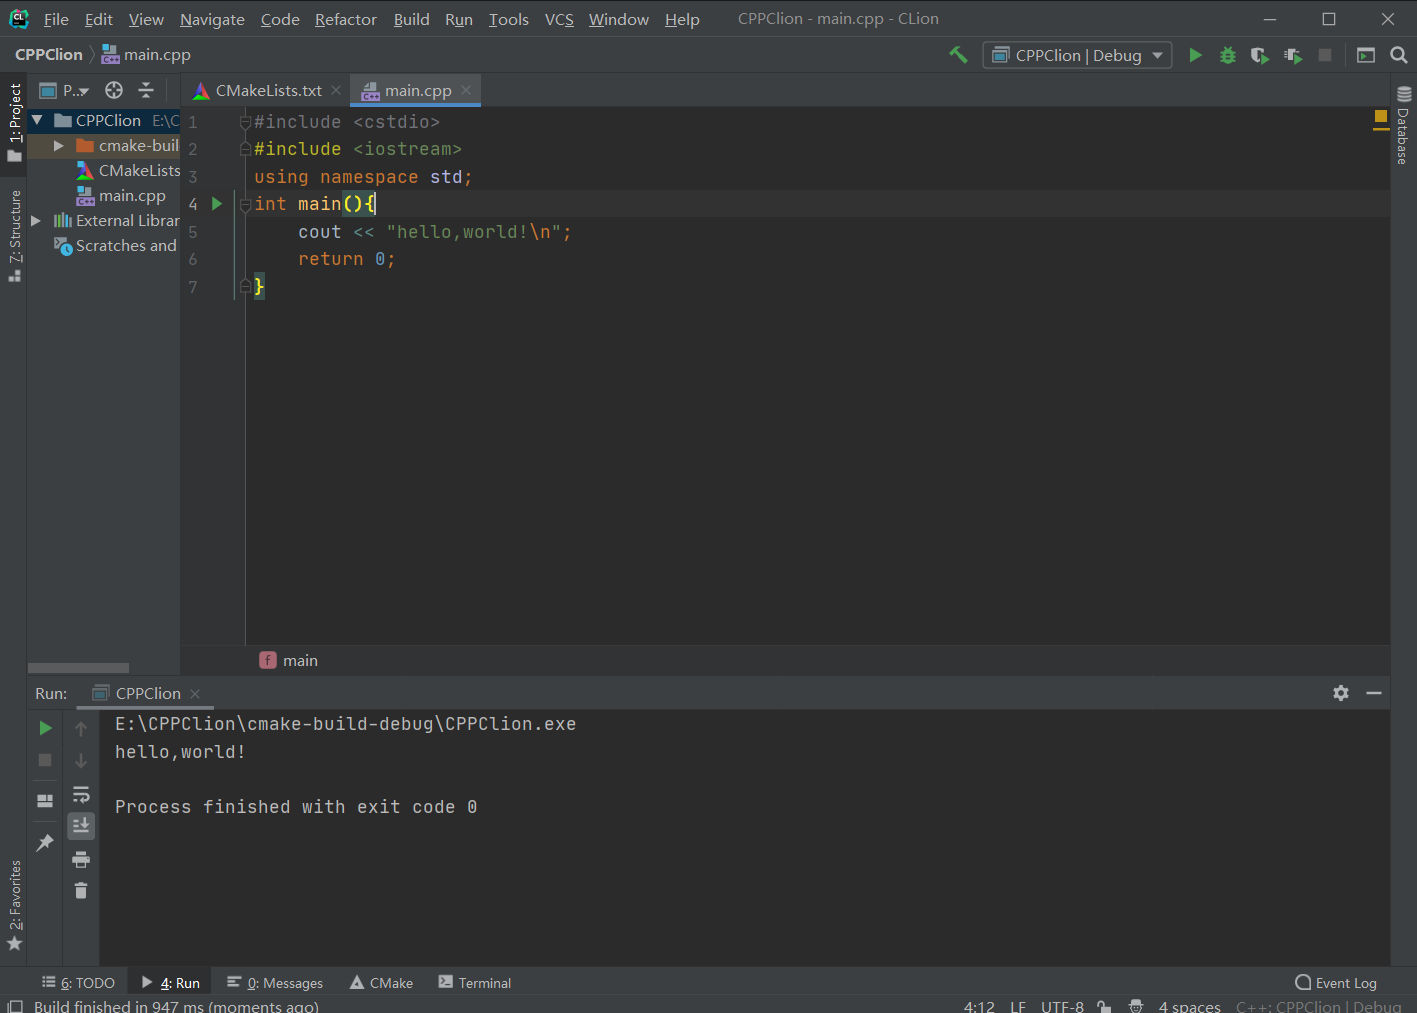The width and height of the screenshot is (1417, 1013).
Task: Collapse all in Project panel
Action: point(146,90)
